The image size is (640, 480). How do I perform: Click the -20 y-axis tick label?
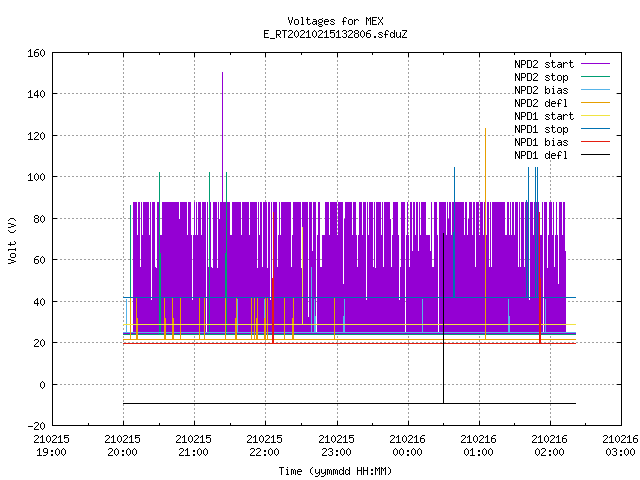36,426
